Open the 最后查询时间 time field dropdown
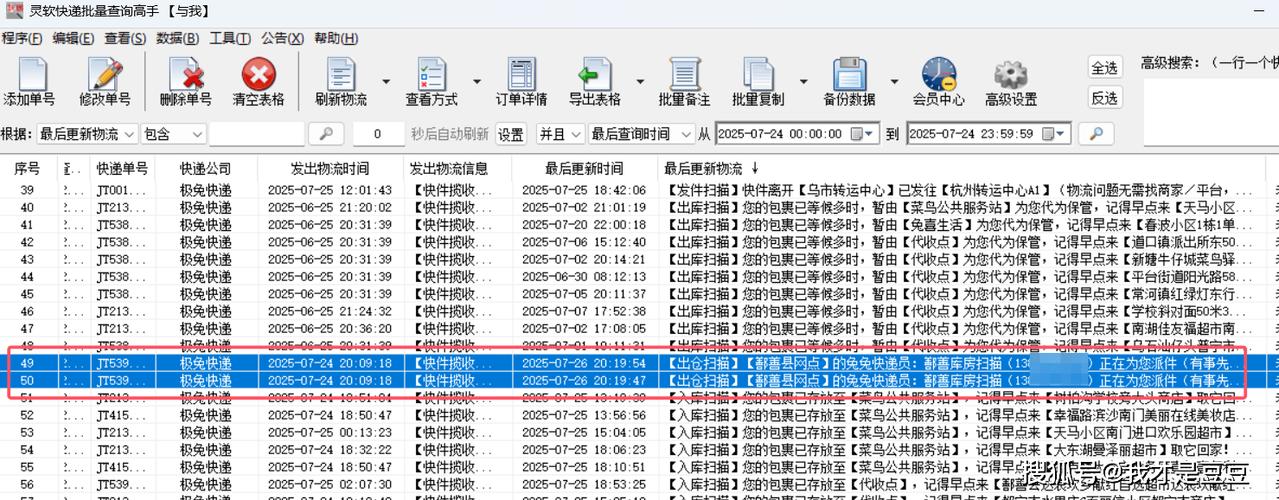The image size is (1279, 500). pos(639,134)
